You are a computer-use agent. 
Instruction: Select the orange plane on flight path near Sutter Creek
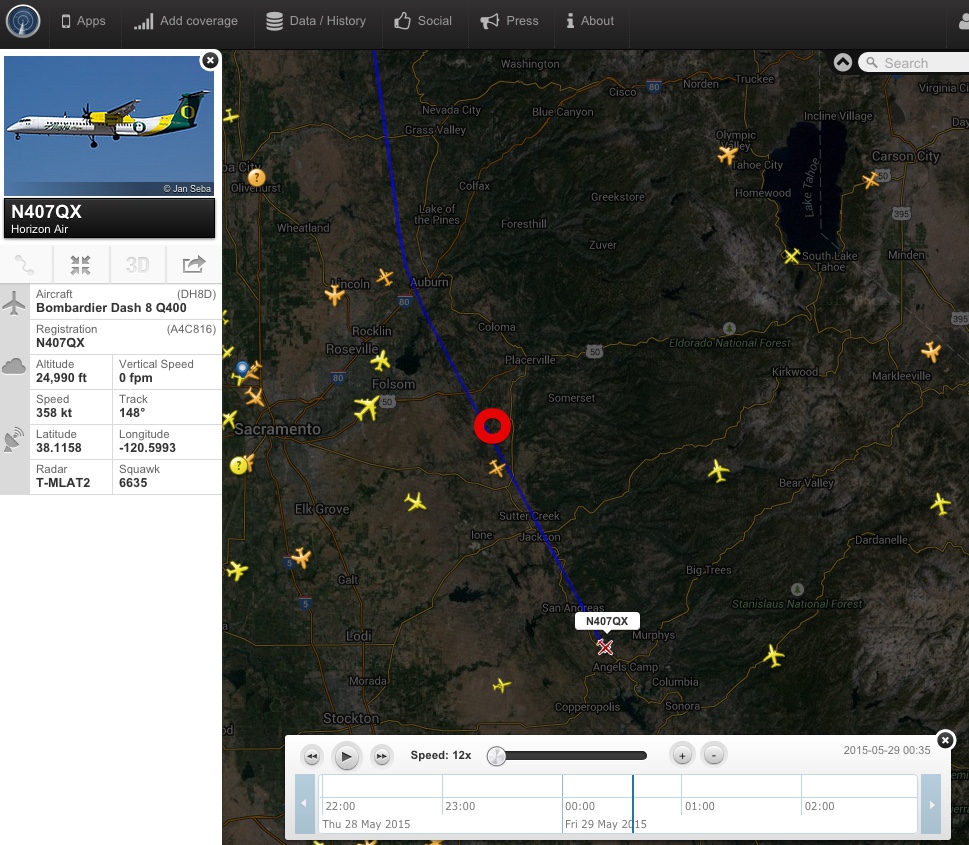[x=497, y=468]
